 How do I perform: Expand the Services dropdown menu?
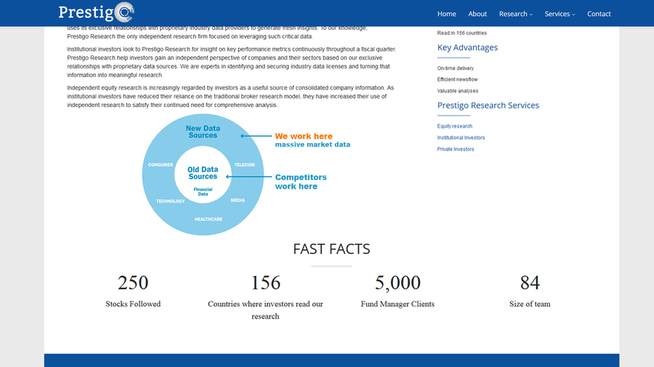(559, 14)
